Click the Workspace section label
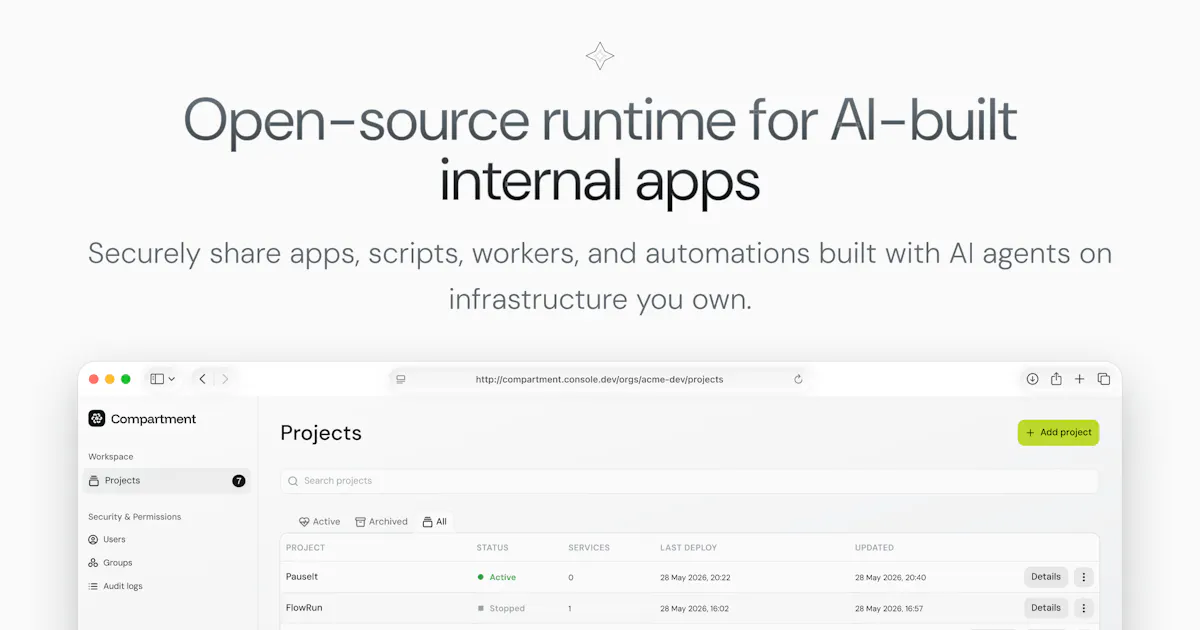Screen dimensions: 1200x630 pyautogui.click(x=110, y=457)
